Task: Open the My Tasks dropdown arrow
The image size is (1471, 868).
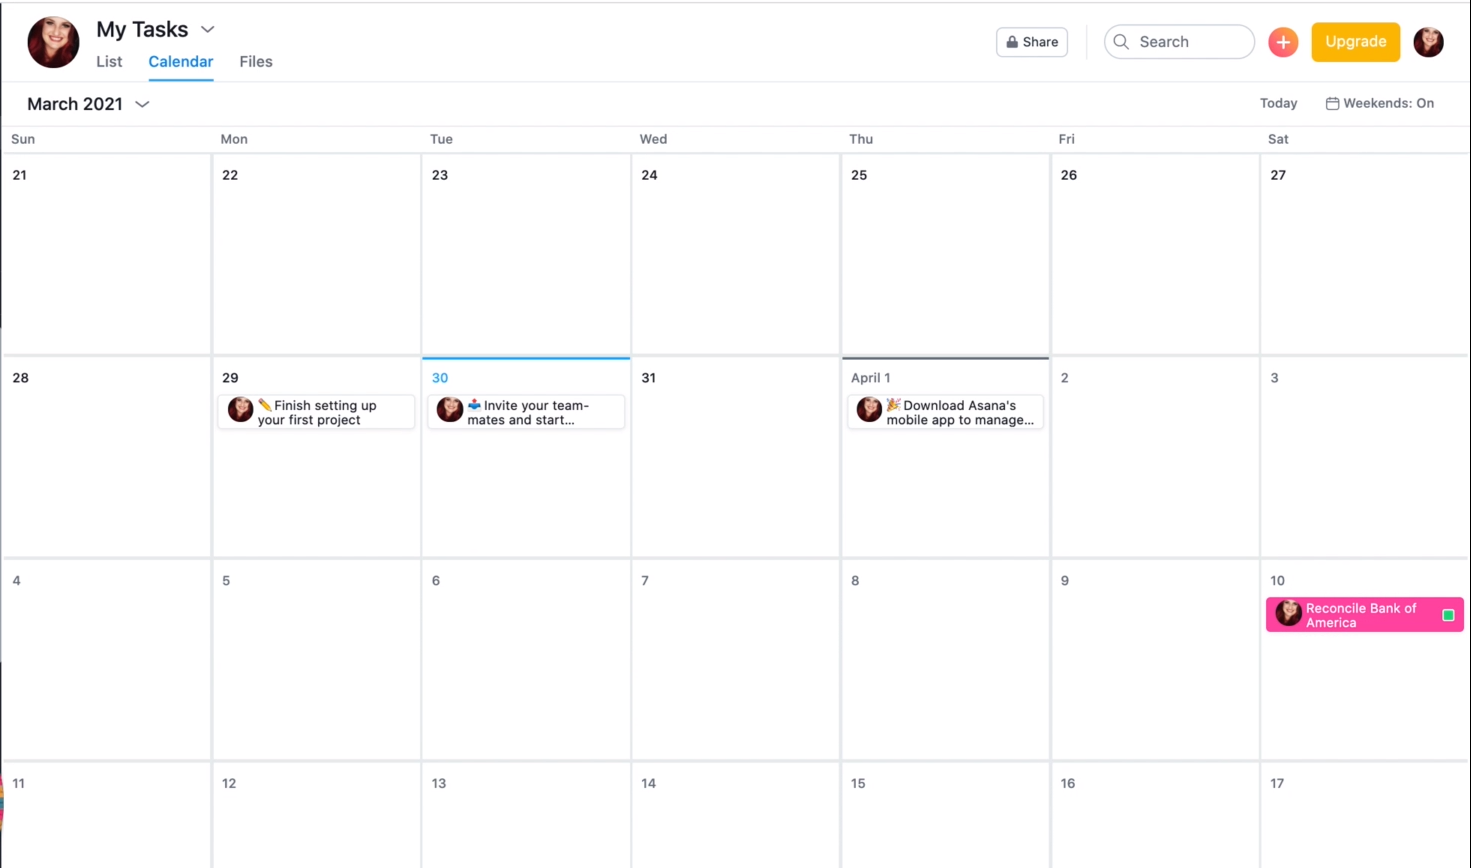Action: (207, 29)
